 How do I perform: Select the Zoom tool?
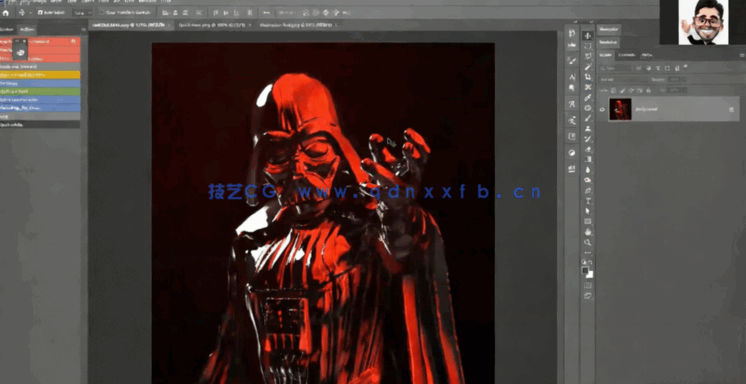click(588, 243)
